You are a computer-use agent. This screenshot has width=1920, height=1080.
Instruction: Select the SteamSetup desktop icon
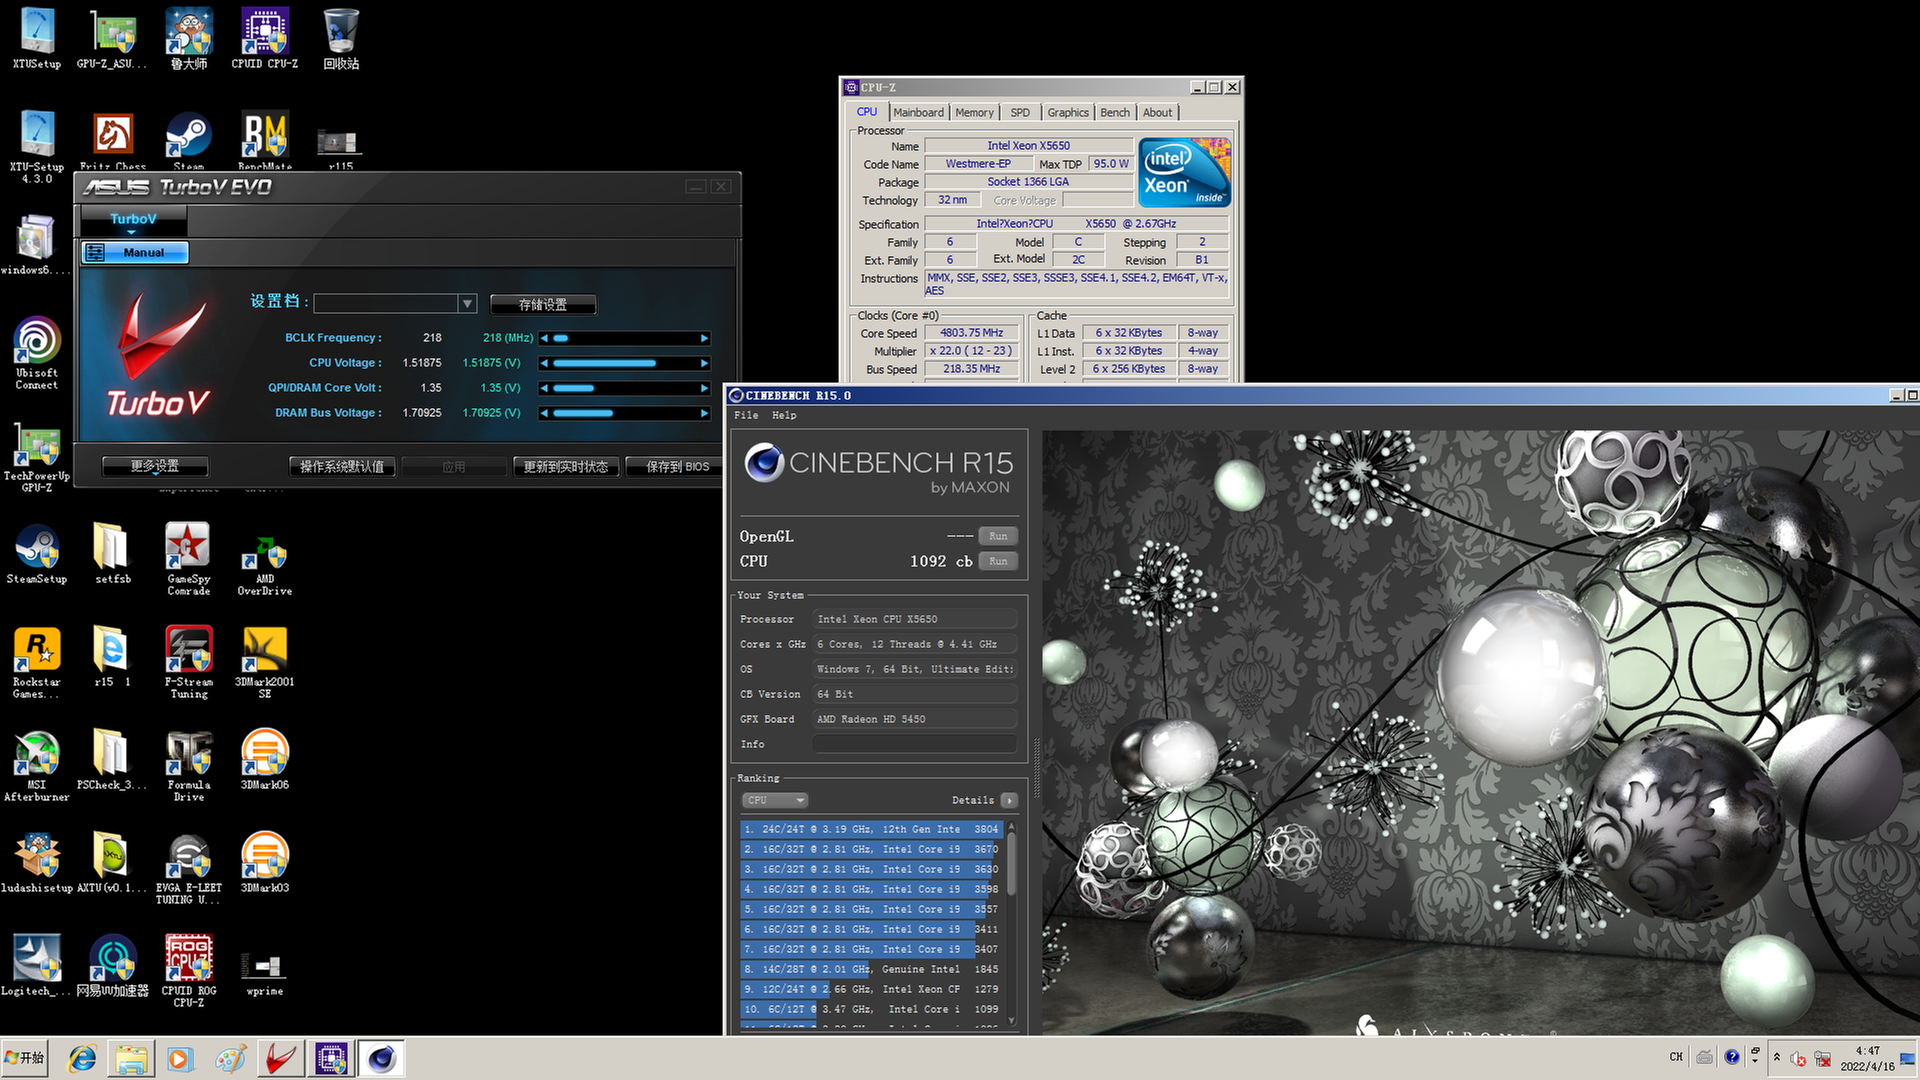tap(37, 553)
